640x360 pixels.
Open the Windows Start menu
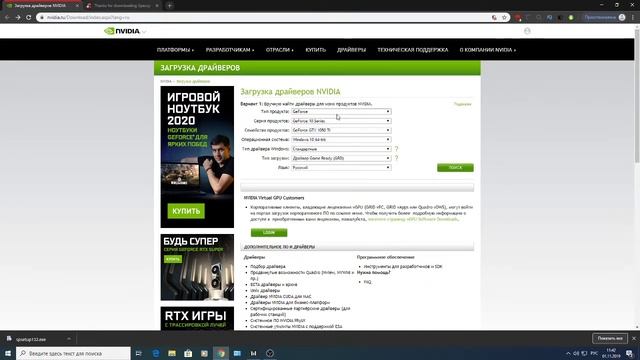8,353
